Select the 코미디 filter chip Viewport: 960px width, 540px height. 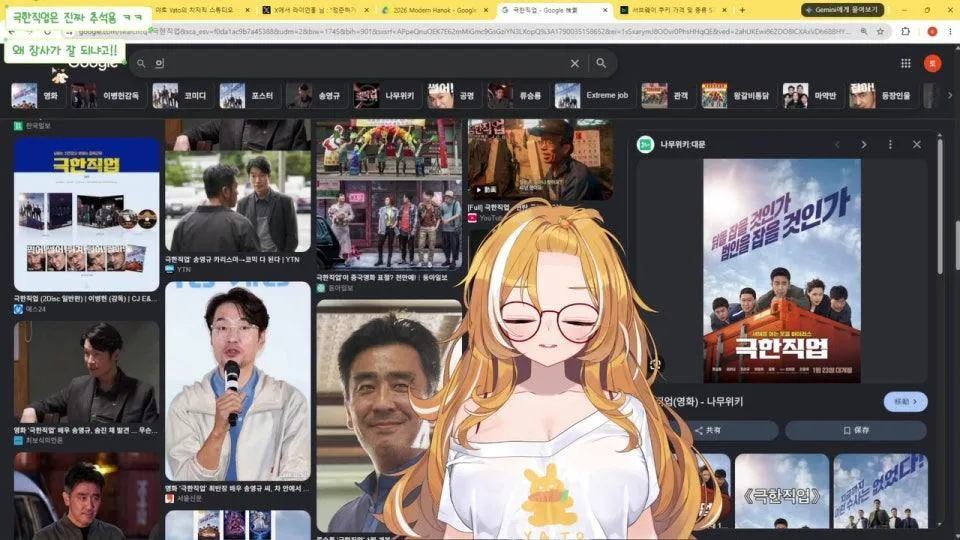pos(182,96)
